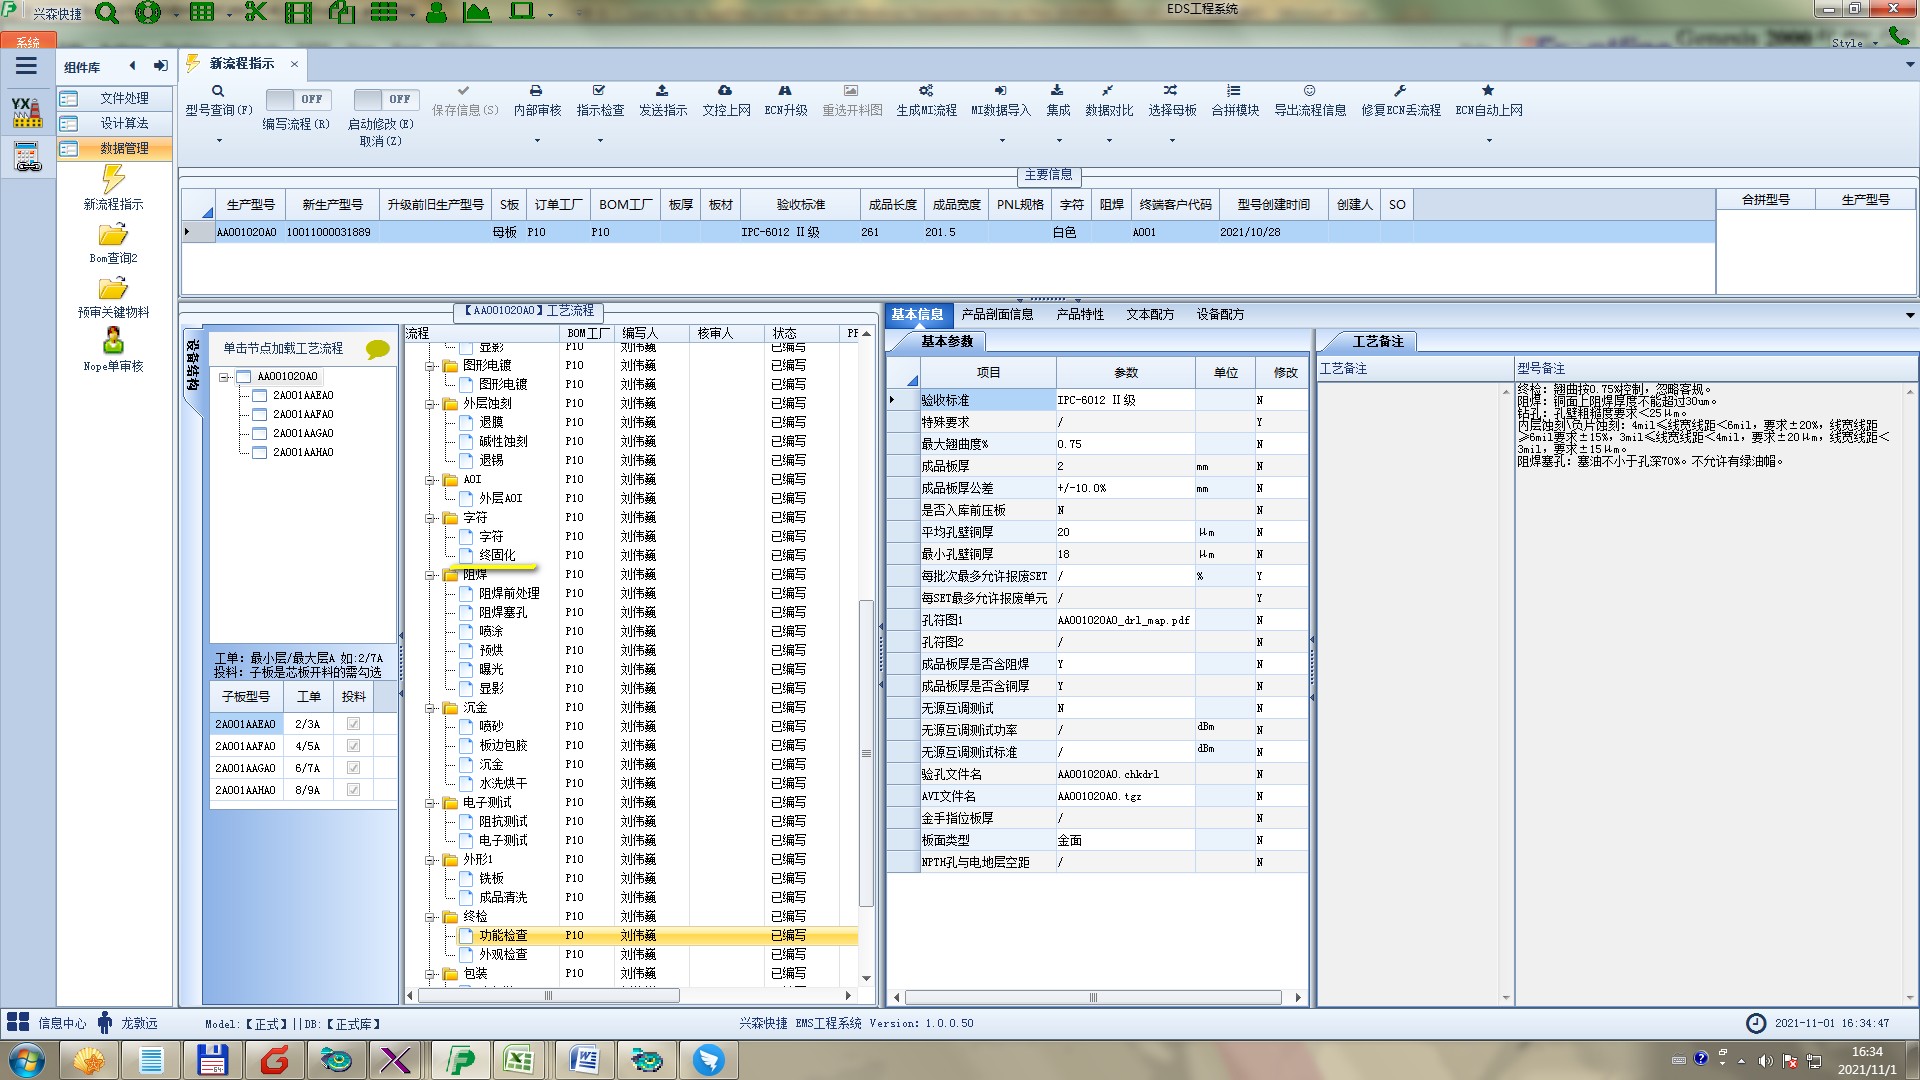
Task: Click the 生成MI流程 gears icon
Action: click(926, 91)
